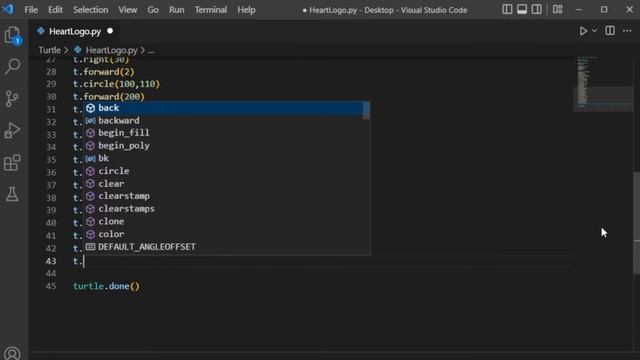640x360 pixels.
Task: Run Python file with play button
Action: 583,31
